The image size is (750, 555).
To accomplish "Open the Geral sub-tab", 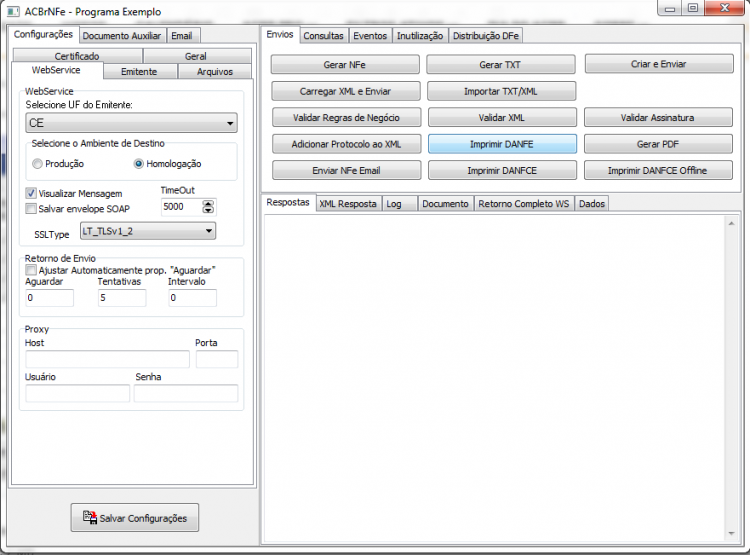I will 196,56.
